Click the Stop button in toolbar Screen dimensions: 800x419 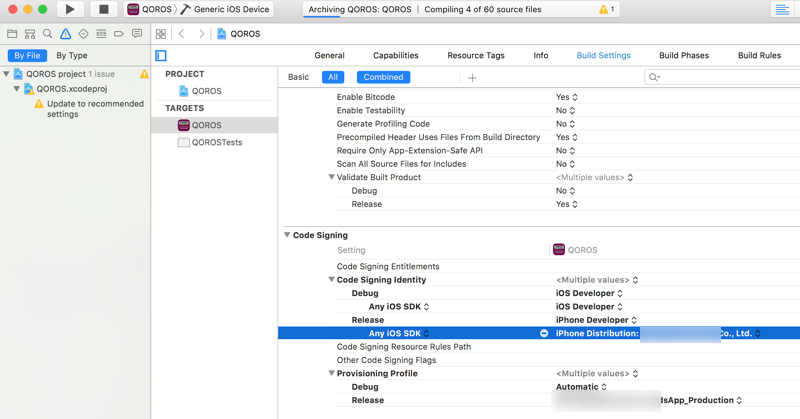(103, 10)
